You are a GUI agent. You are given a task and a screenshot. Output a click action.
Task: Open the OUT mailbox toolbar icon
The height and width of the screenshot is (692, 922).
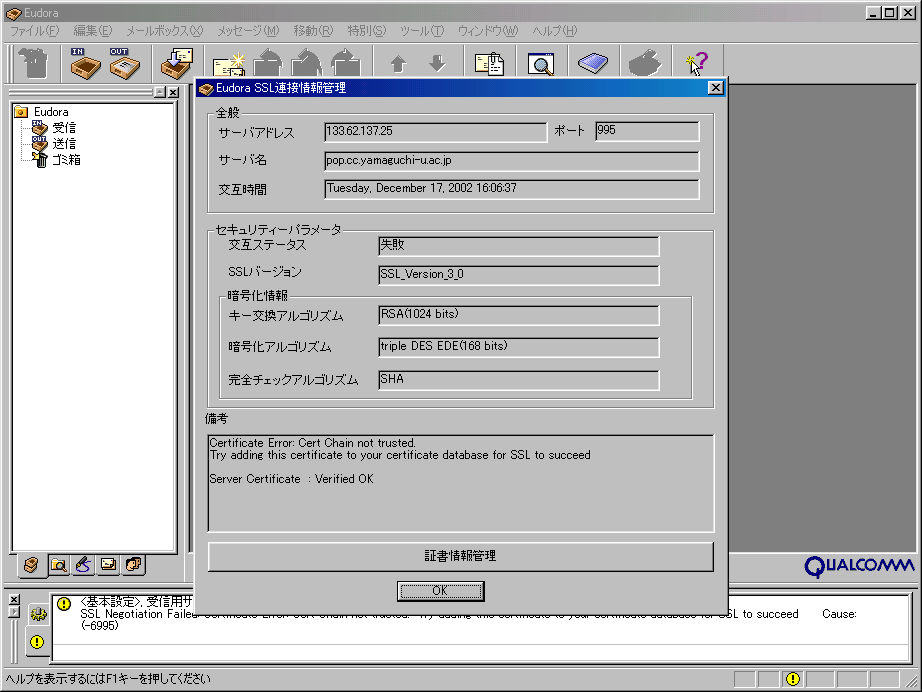124,63
